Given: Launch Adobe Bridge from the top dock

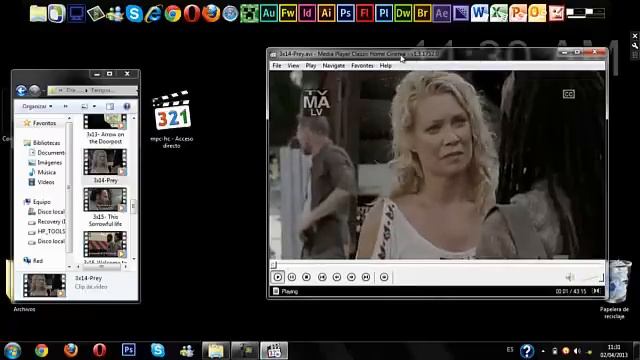Looking at the screenshot, I should [x=422, y=13].
